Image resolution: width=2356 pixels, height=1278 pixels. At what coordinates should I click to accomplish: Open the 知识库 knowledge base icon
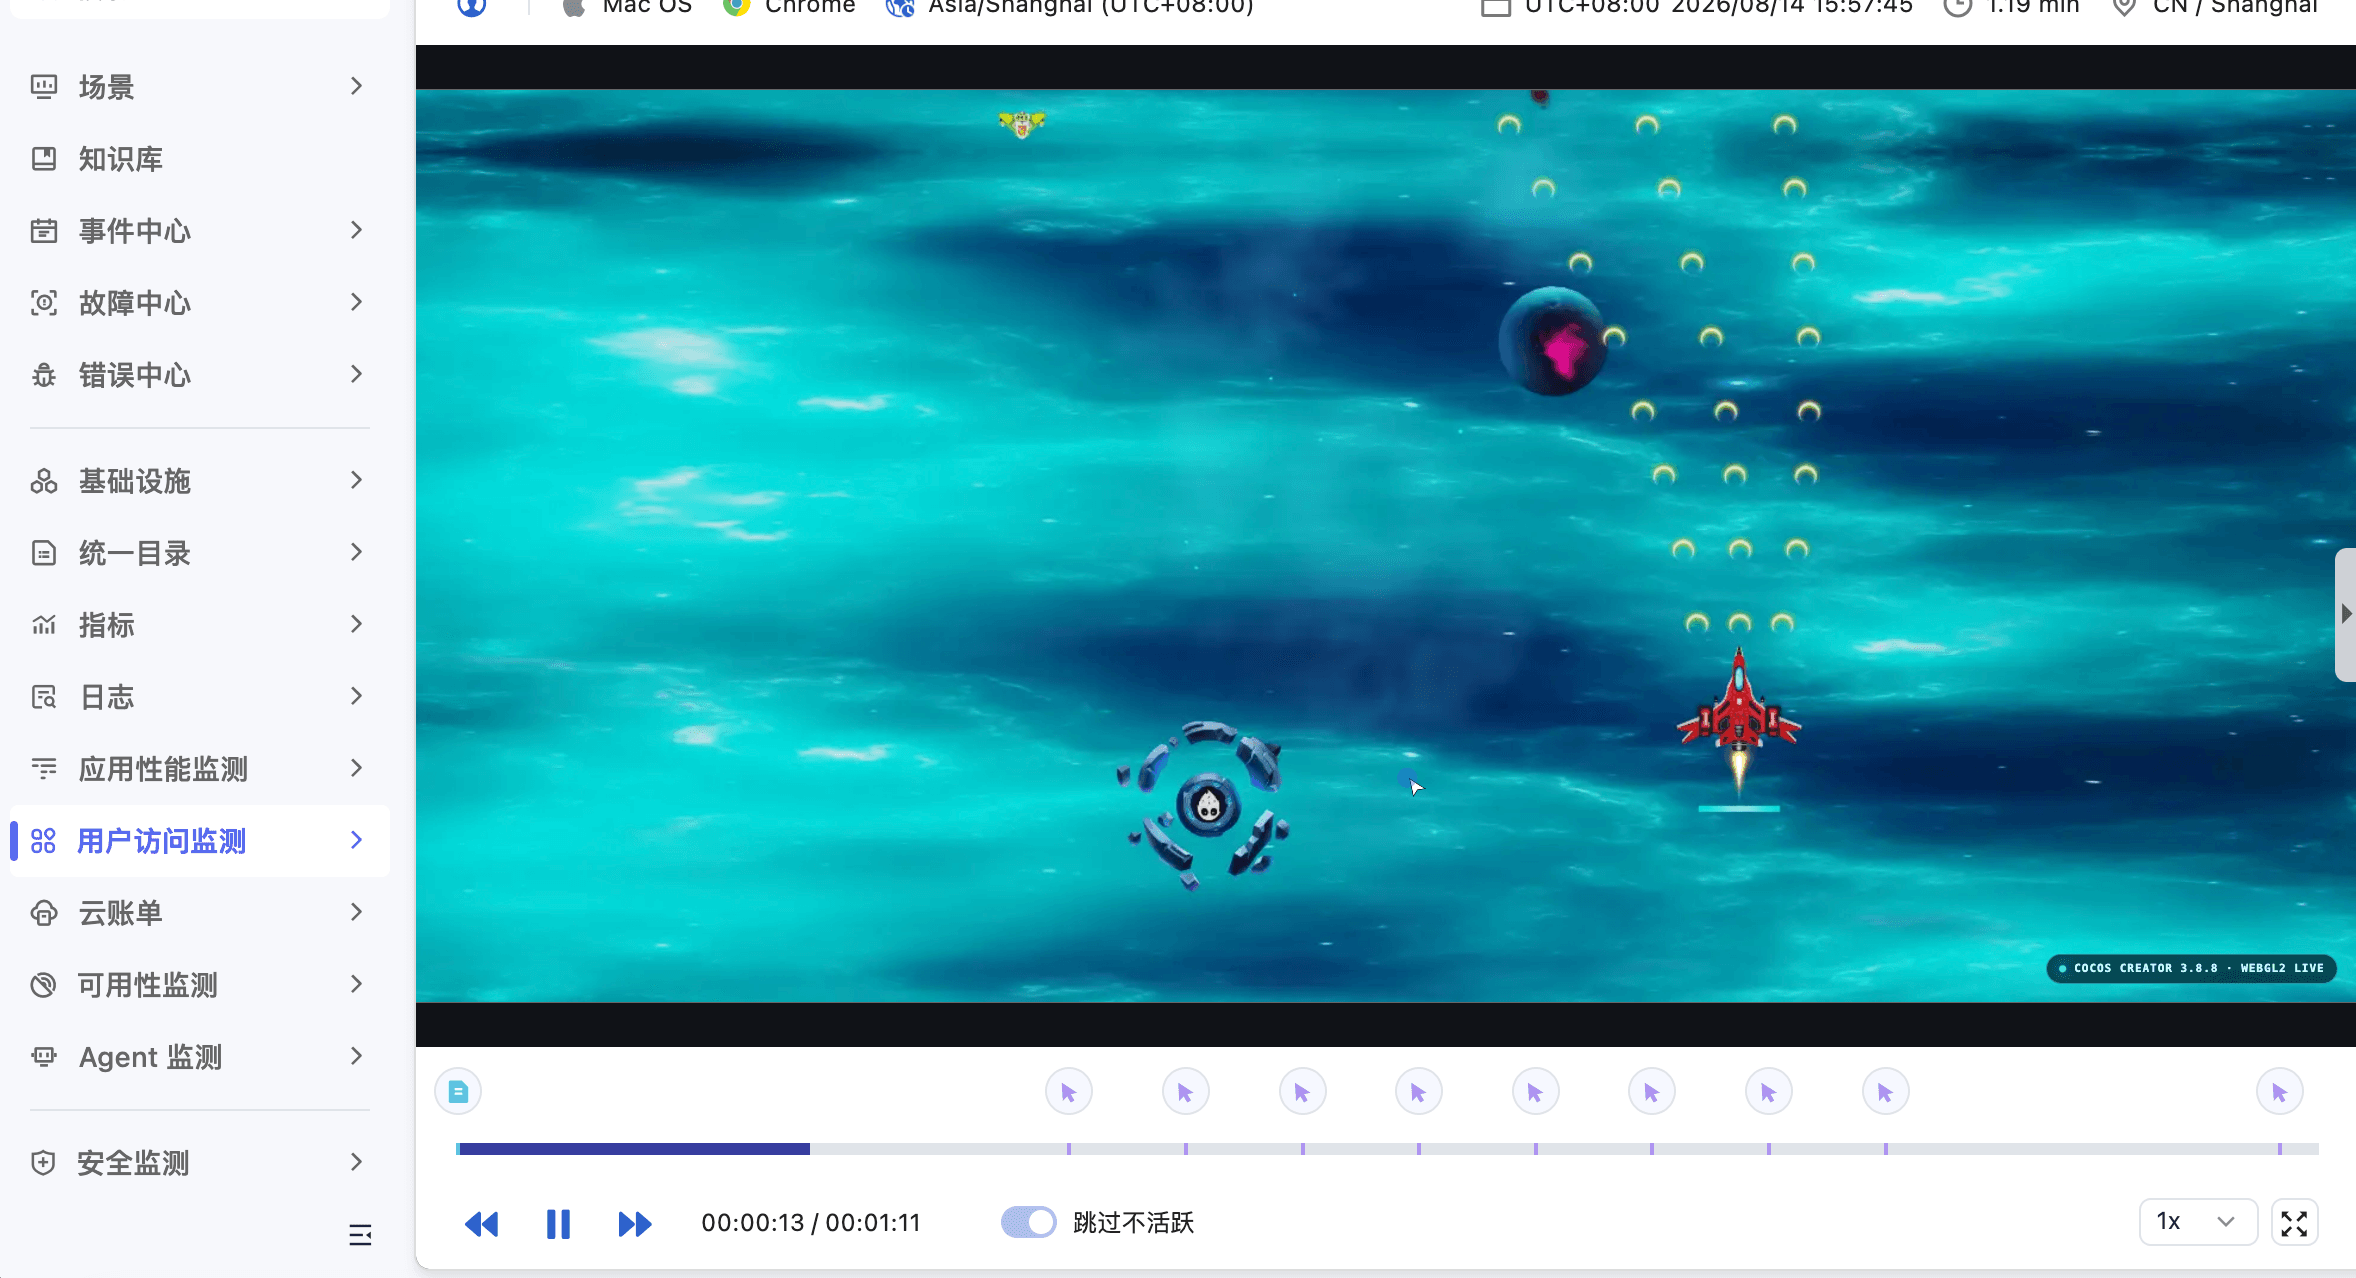44,159
